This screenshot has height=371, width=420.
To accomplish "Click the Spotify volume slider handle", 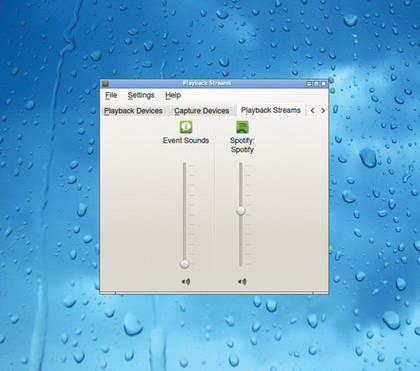I will 241,211.
